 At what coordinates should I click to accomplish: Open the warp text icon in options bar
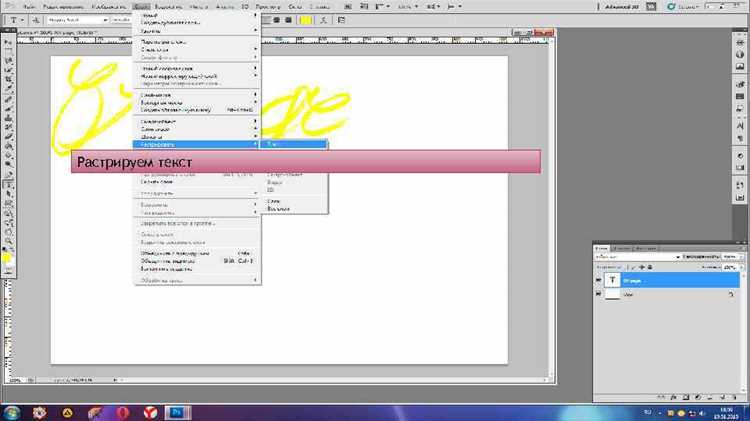(324, 20)
